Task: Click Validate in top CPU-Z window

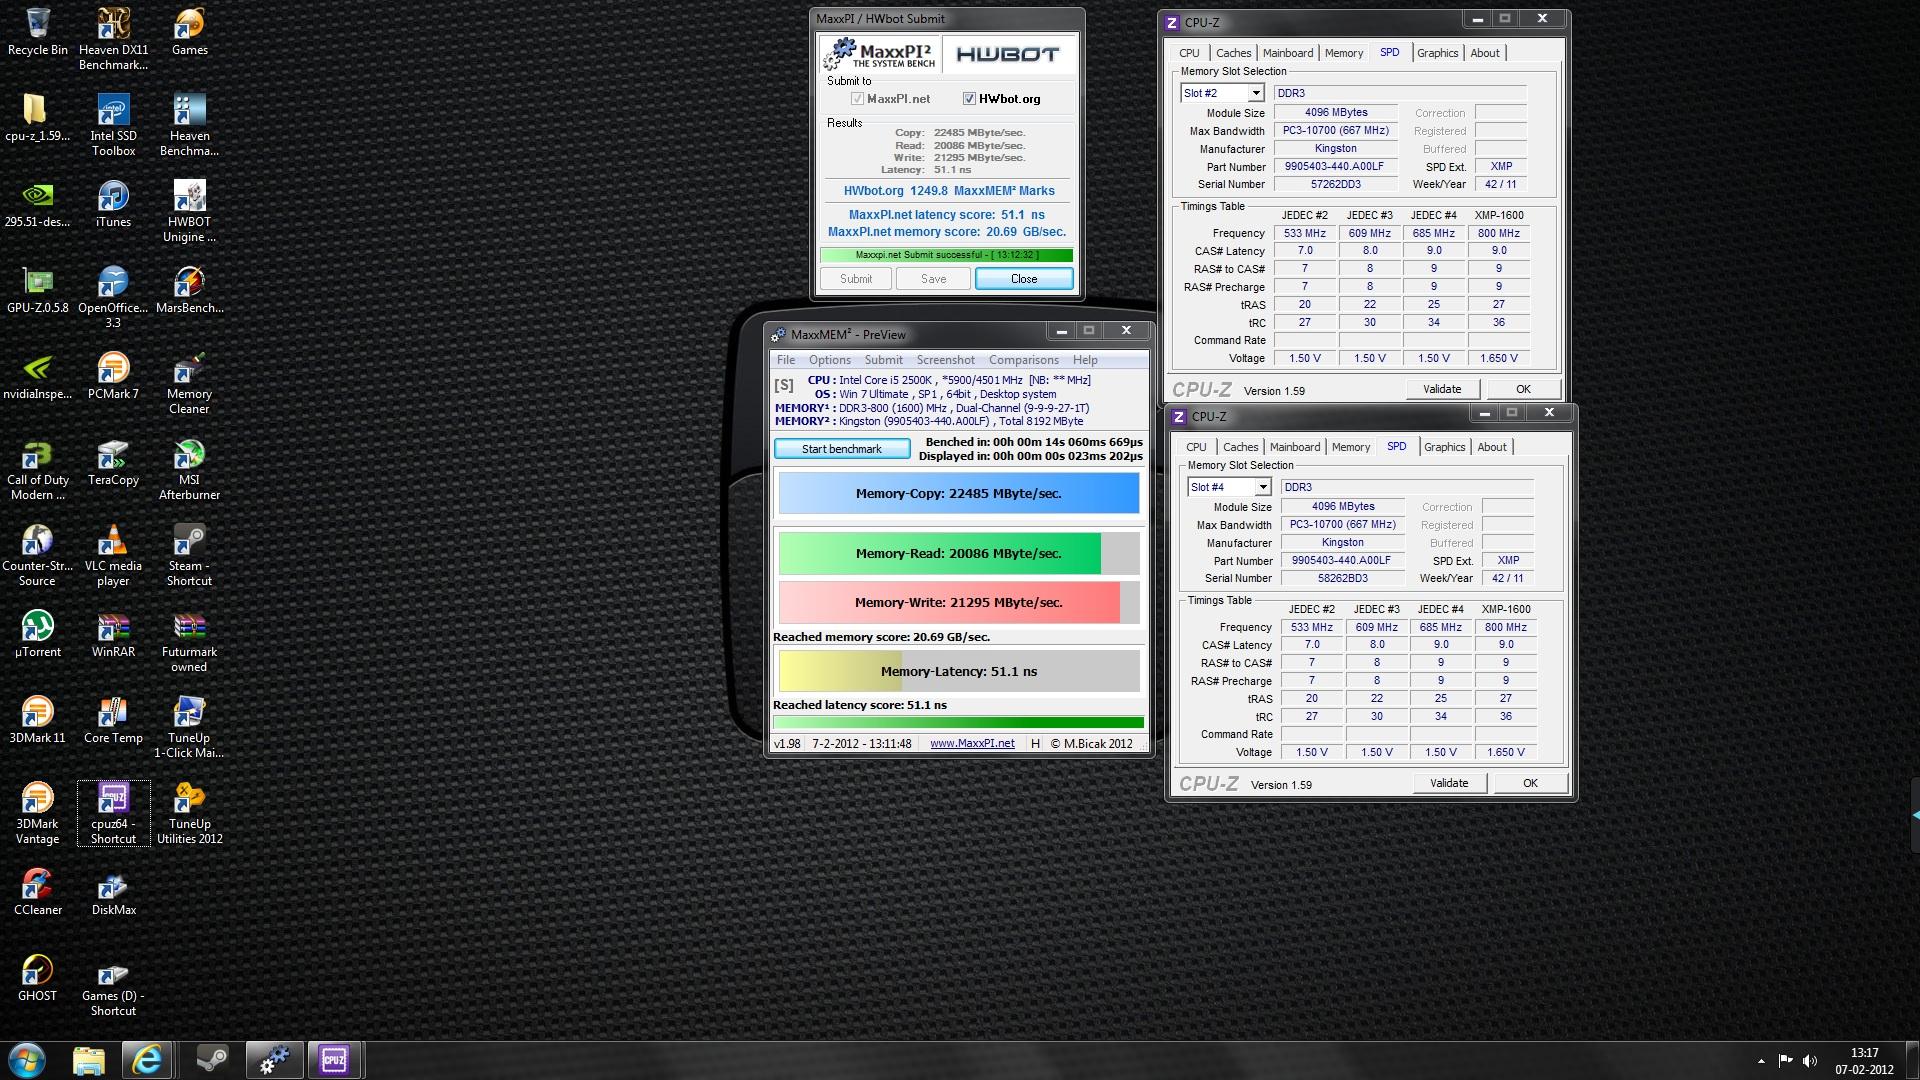Action: (1442, 389)
